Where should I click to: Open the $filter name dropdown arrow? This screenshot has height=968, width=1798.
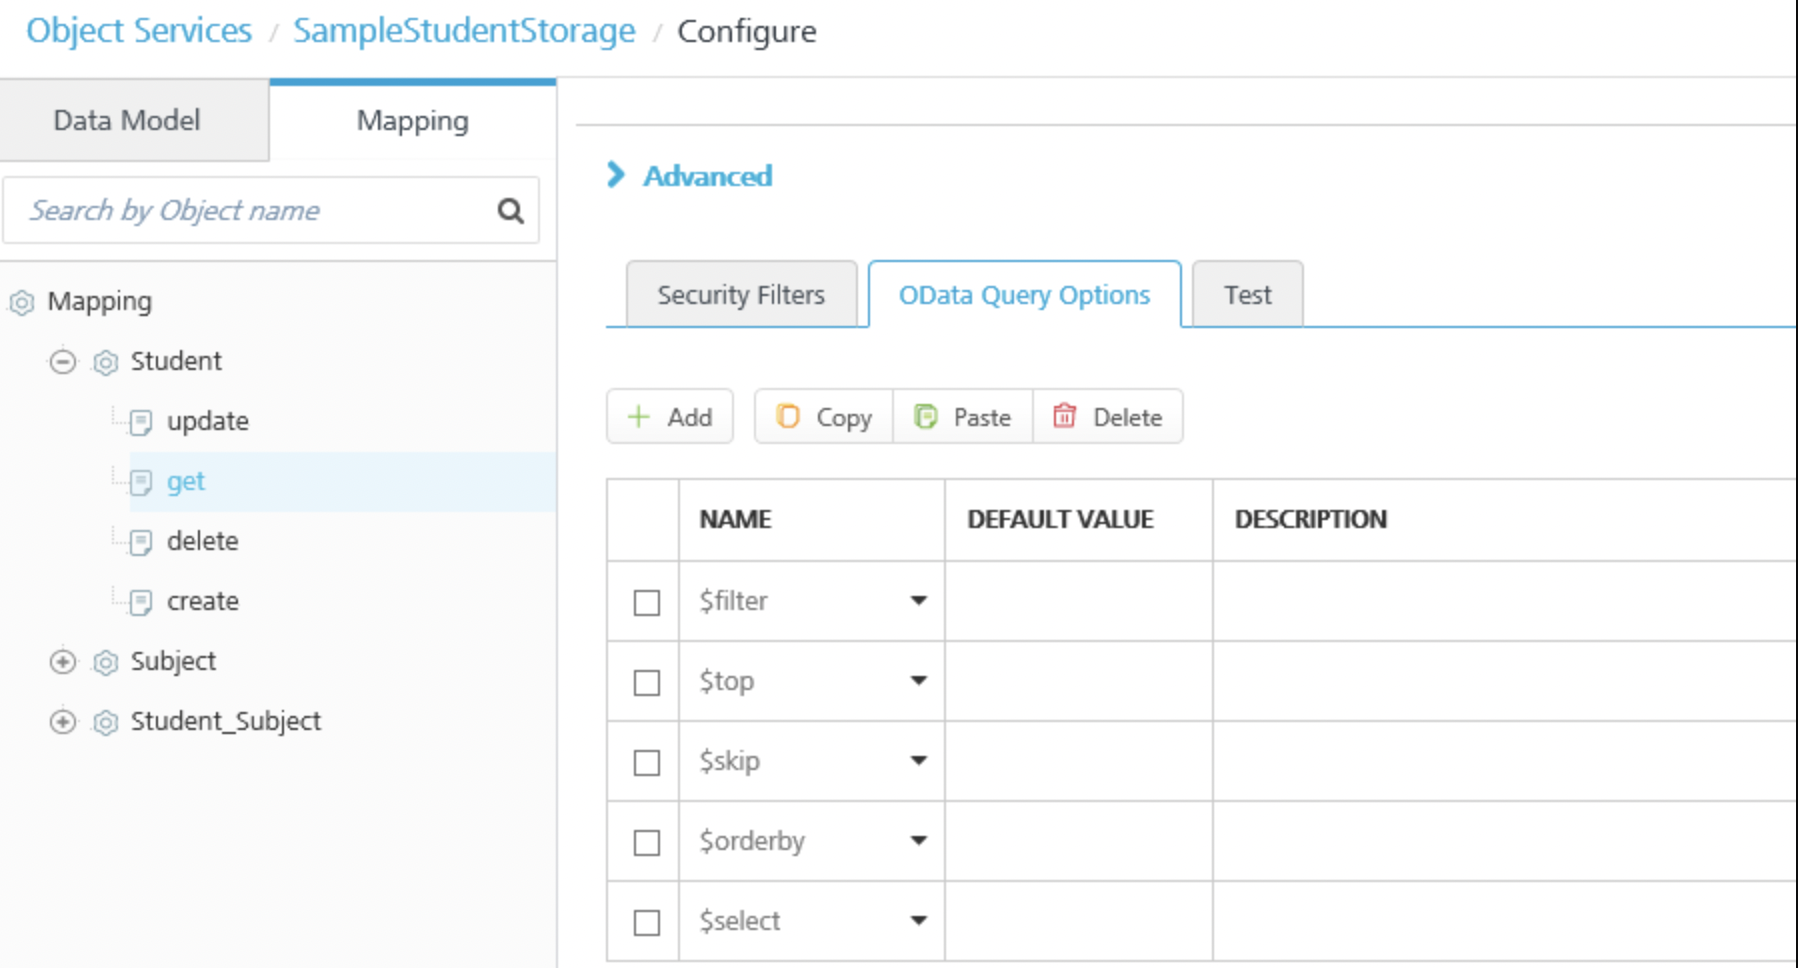coord(918,601)
